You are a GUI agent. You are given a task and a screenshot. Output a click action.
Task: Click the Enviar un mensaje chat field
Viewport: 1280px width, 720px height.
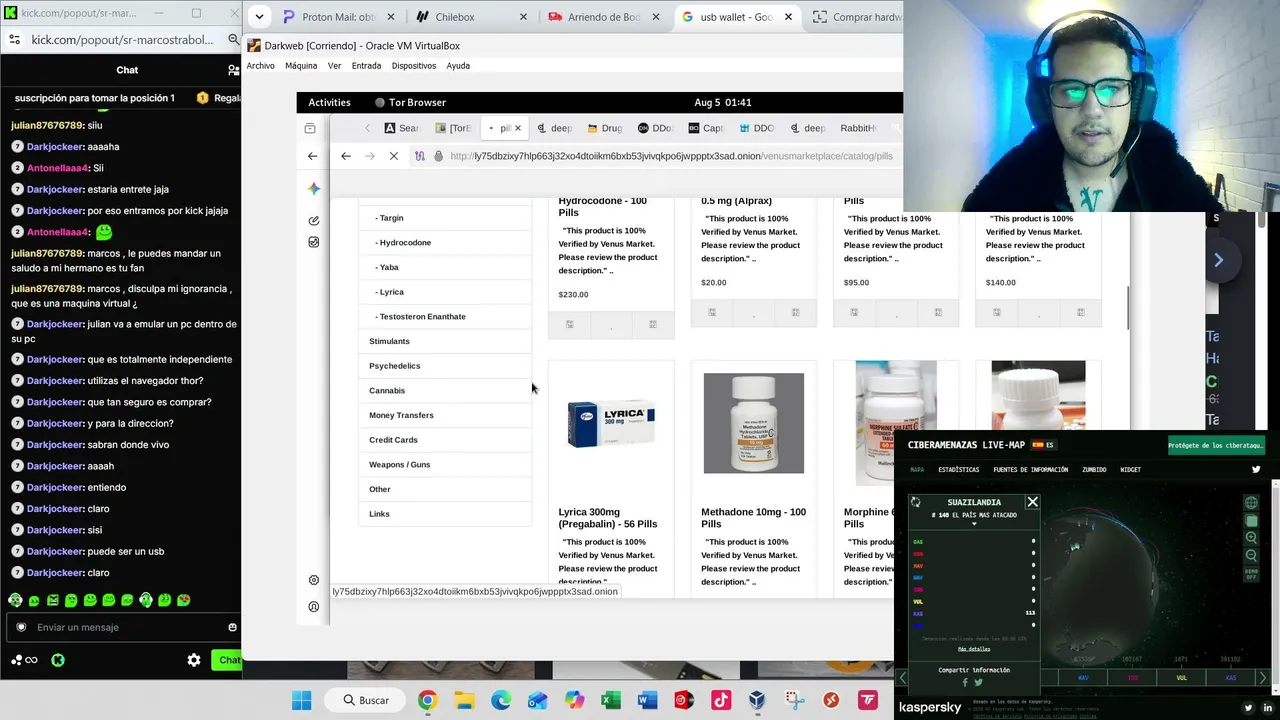pyautogui.click(x=124, y=627)
